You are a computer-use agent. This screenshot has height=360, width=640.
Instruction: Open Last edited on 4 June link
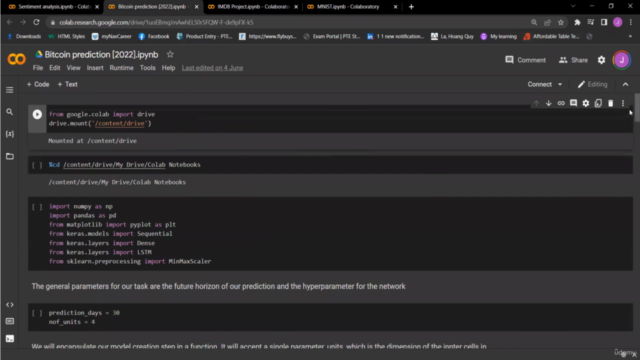coord(212,68)
